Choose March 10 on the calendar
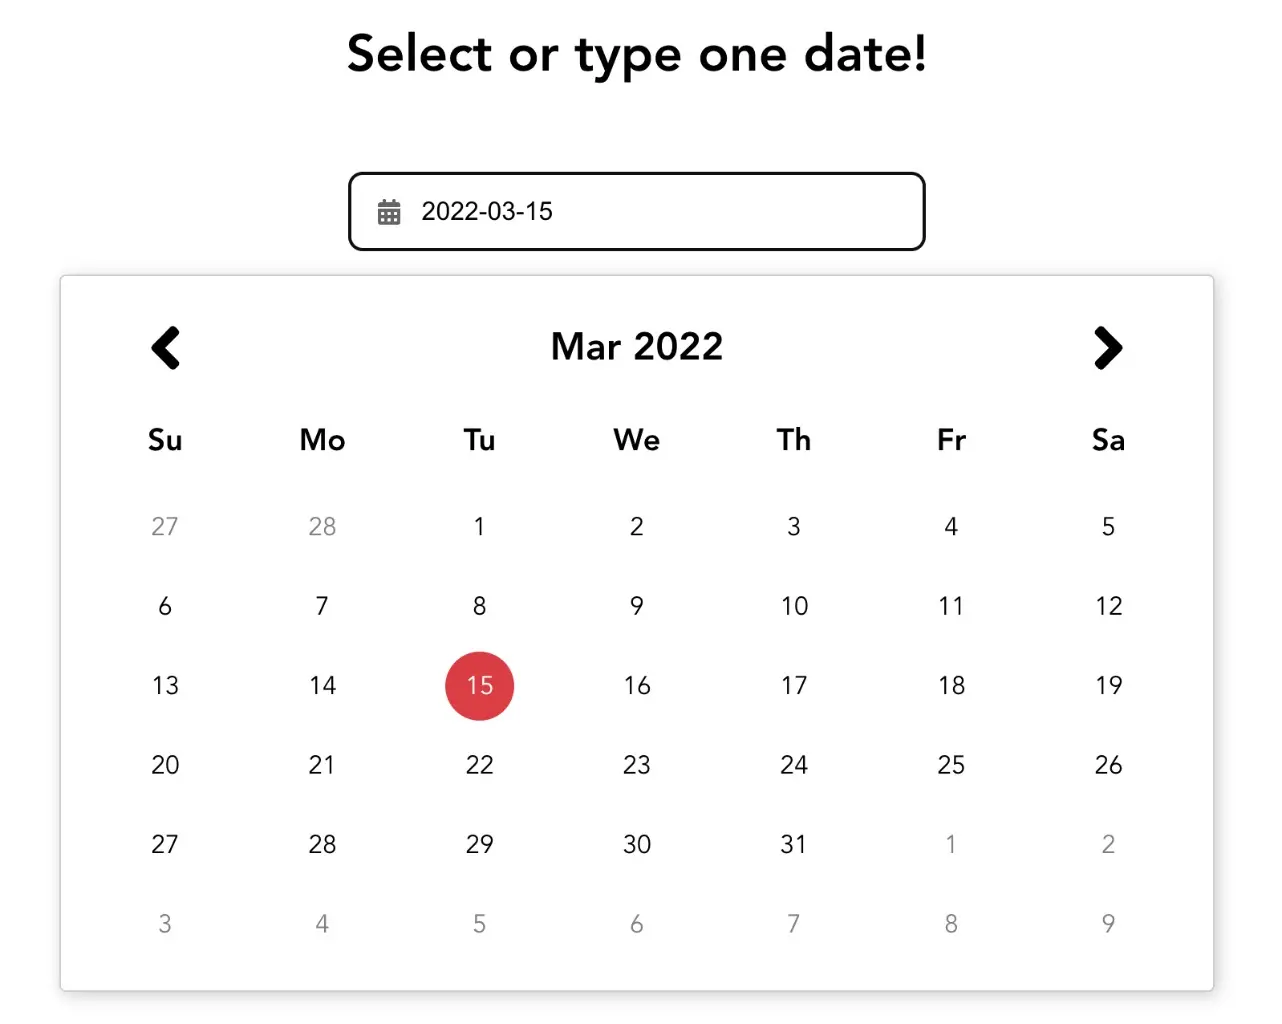The image size is (1282, 1024). [794, 606]
